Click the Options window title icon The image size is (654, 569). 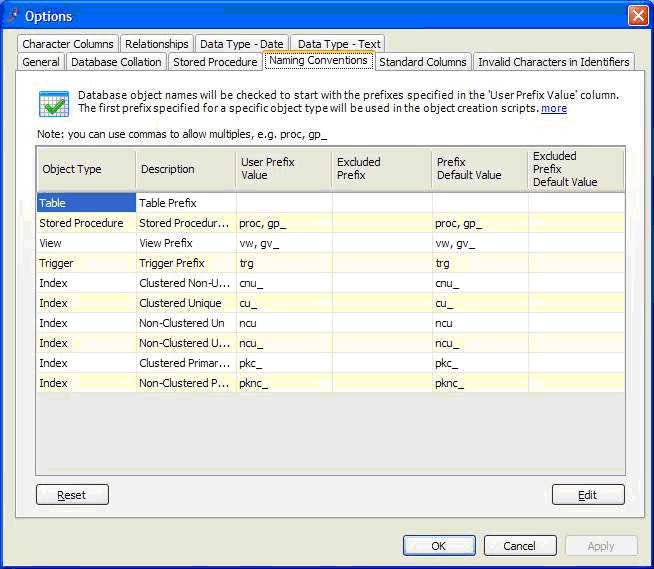click(x=13, y=15)
